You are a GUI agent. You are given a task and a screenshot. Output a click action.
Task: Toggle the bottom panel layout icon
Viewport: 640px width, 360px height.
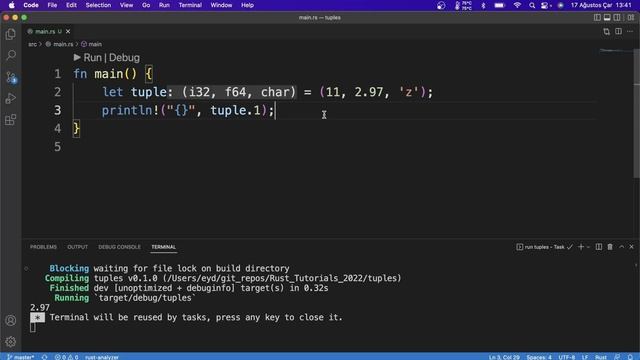(607, 18)
